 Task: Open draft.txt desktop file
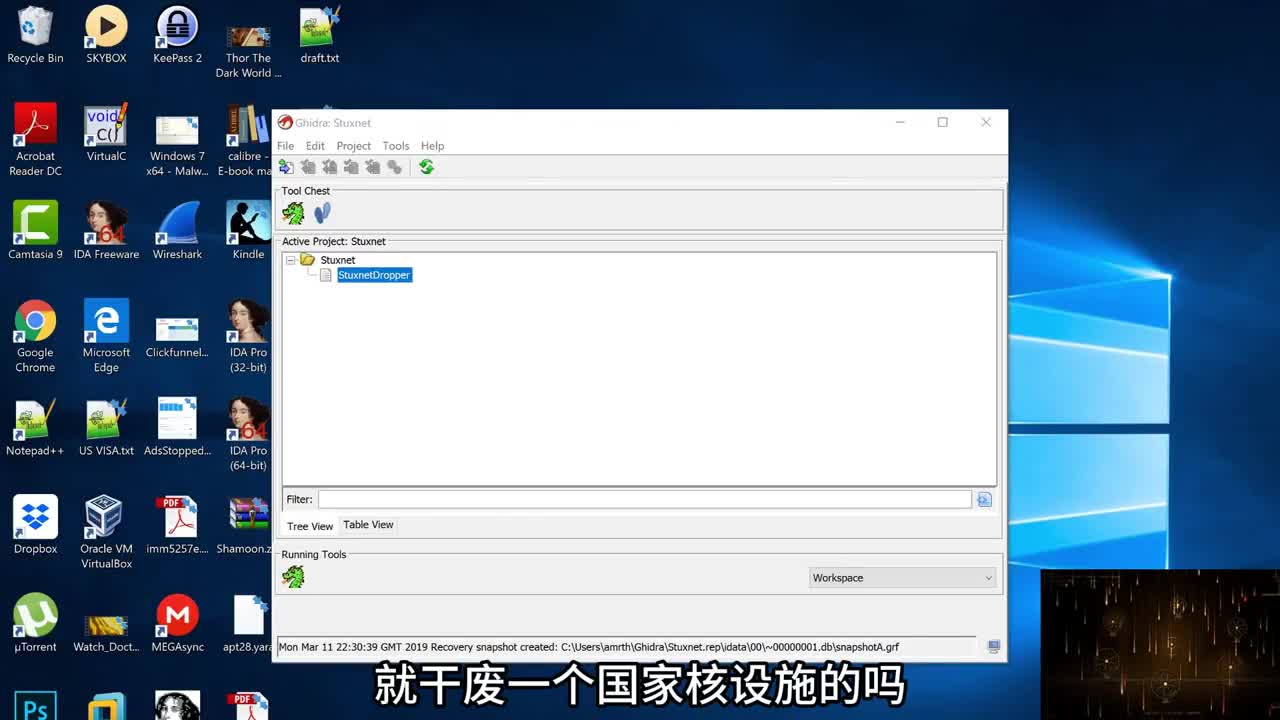[320, 35]
